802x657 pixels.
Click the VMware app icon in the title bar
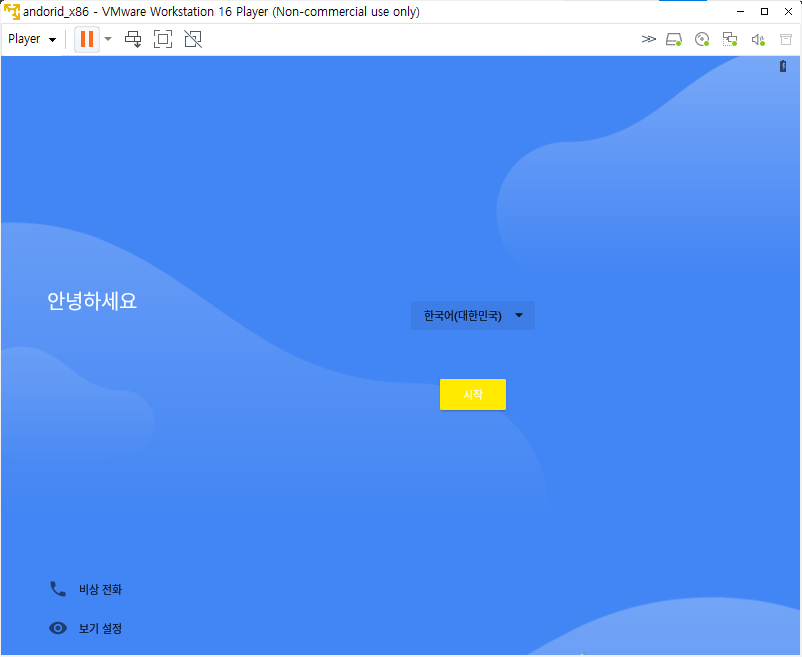click(12, 11)
